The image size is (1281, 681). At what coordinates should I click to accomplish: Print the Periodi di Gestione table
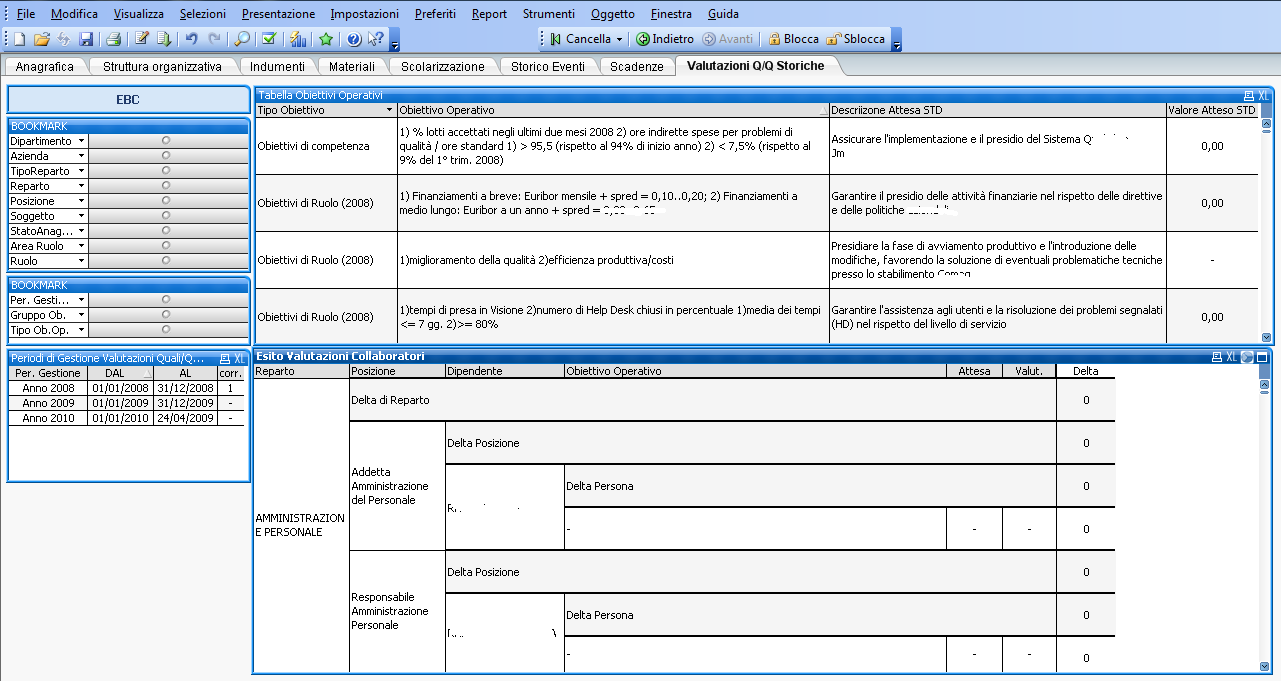[225, 358]
